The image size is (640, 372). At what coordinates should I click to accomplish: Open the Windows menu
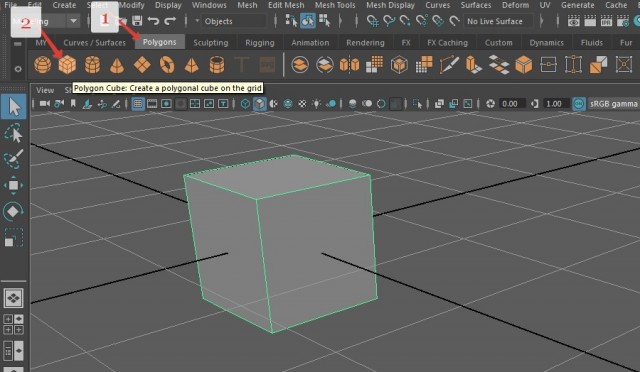coord(209,5)
